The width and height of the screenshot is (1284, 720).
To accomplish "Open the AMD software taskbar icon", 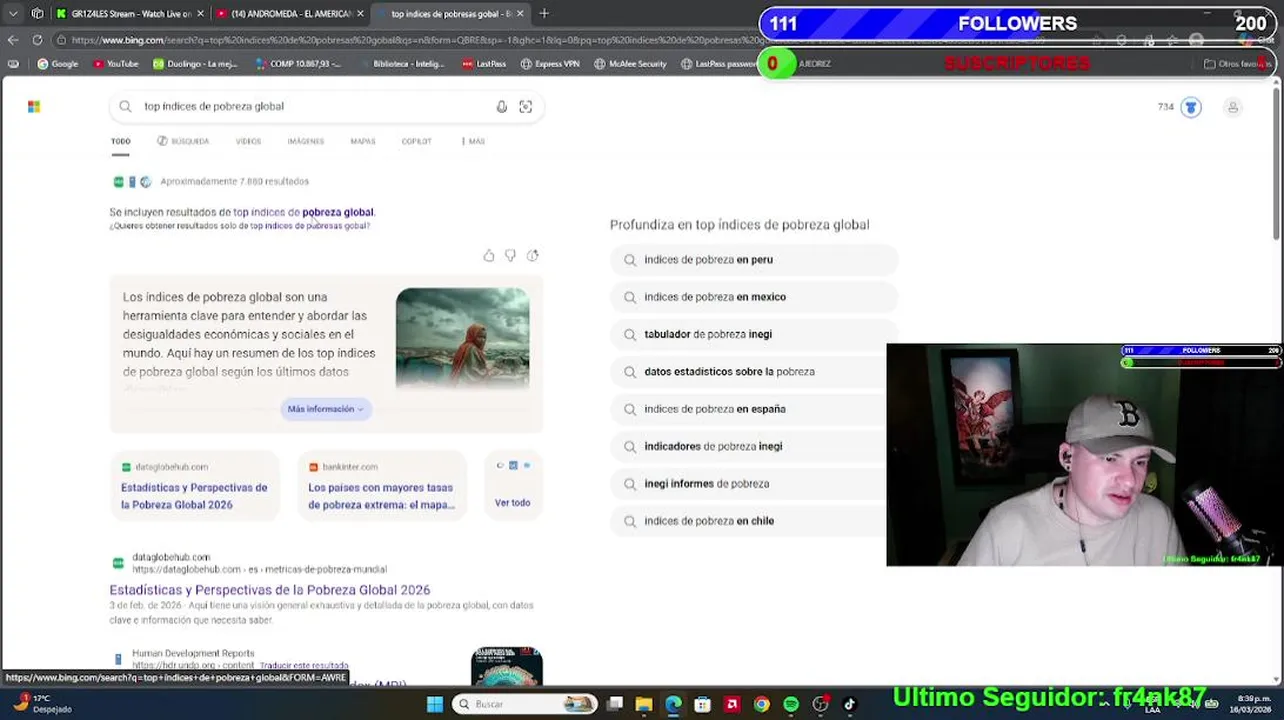I will pyautogui.click(x=732, y=704).
